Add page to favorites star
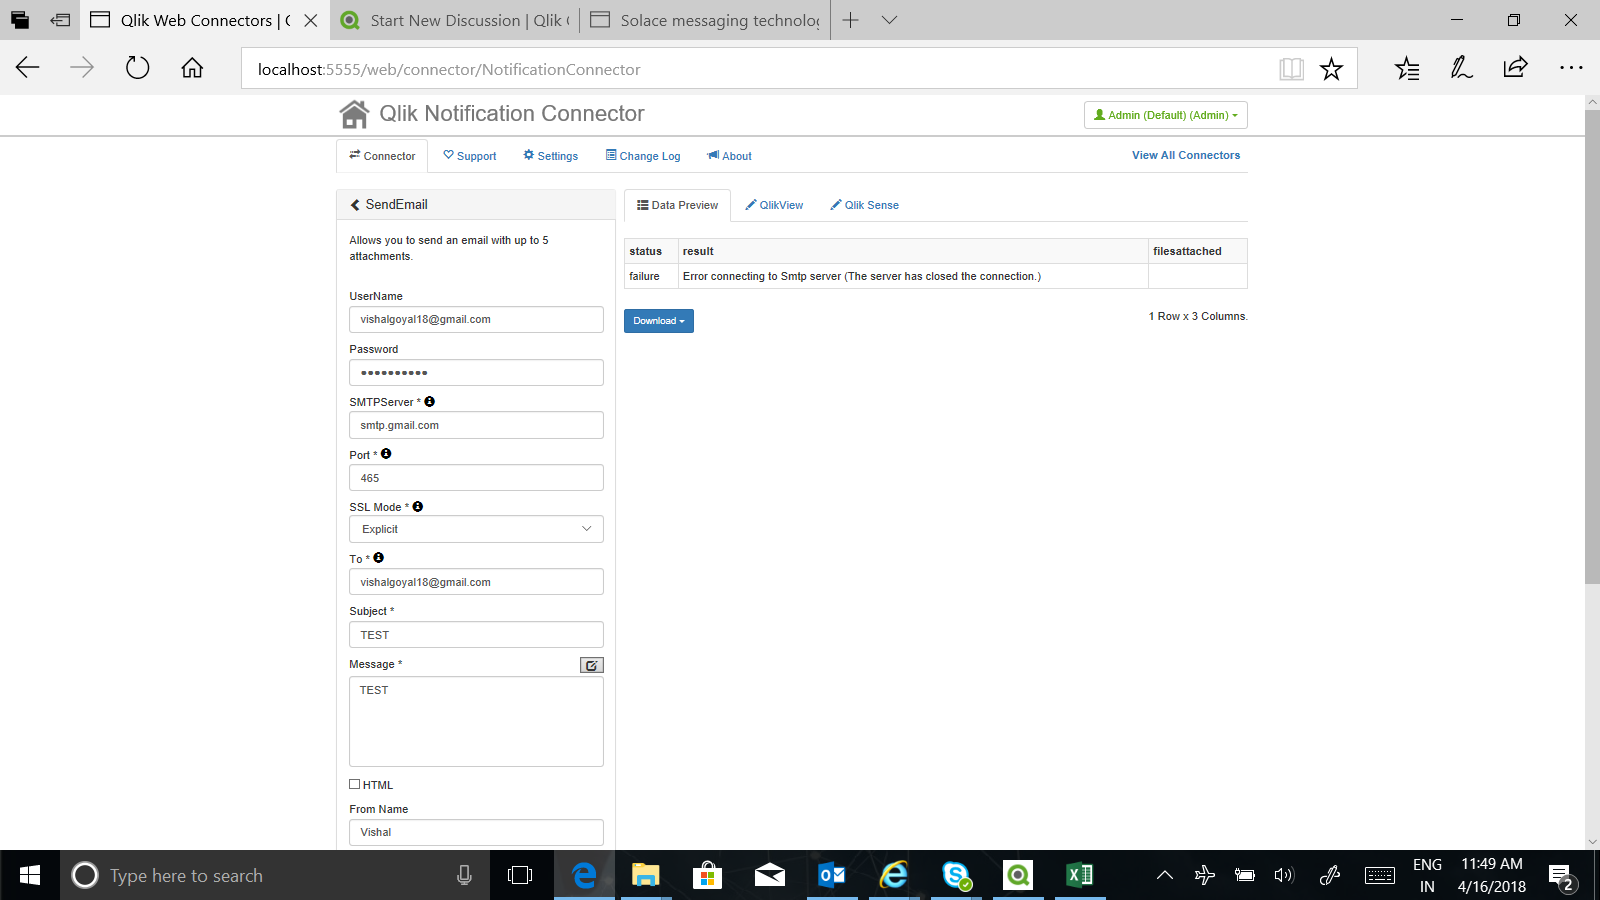Viewport: 1600px width, 900px height. click(1331, 69)
